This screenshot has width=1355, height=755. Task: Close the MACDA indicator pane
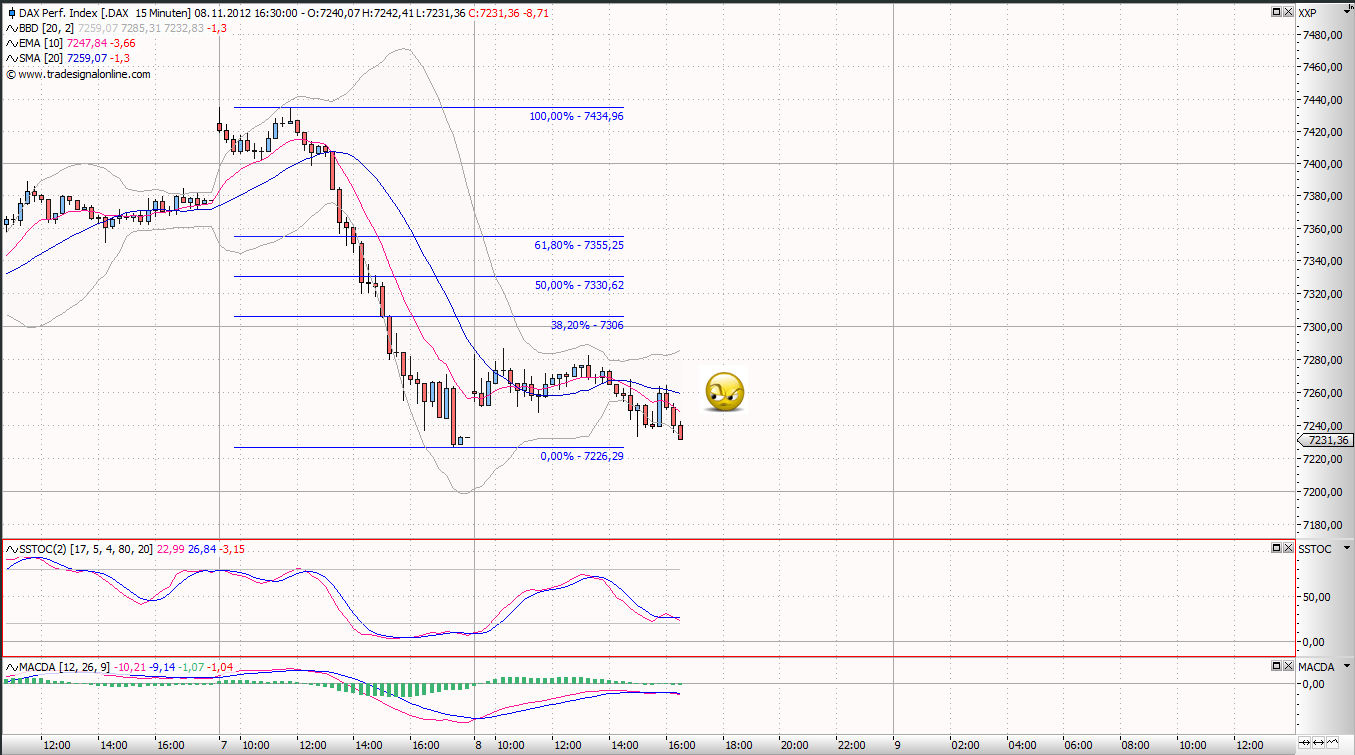pyautogui.click(x=1288, y=666)
